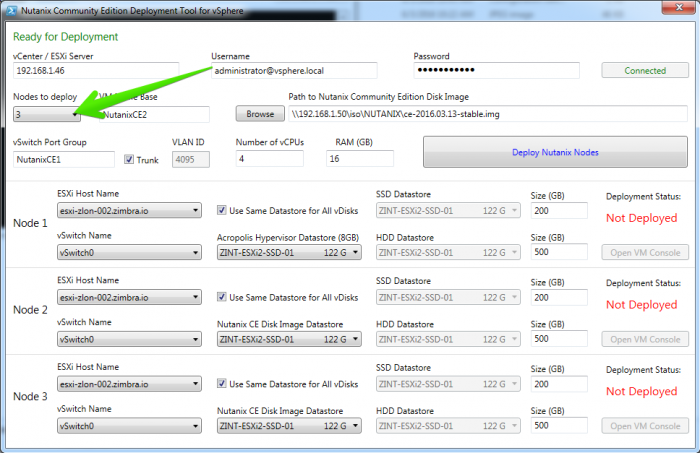This screenshot has height=453, width=700.
Task: Click Node 3 HDD Size field 500
Action: 559,425
